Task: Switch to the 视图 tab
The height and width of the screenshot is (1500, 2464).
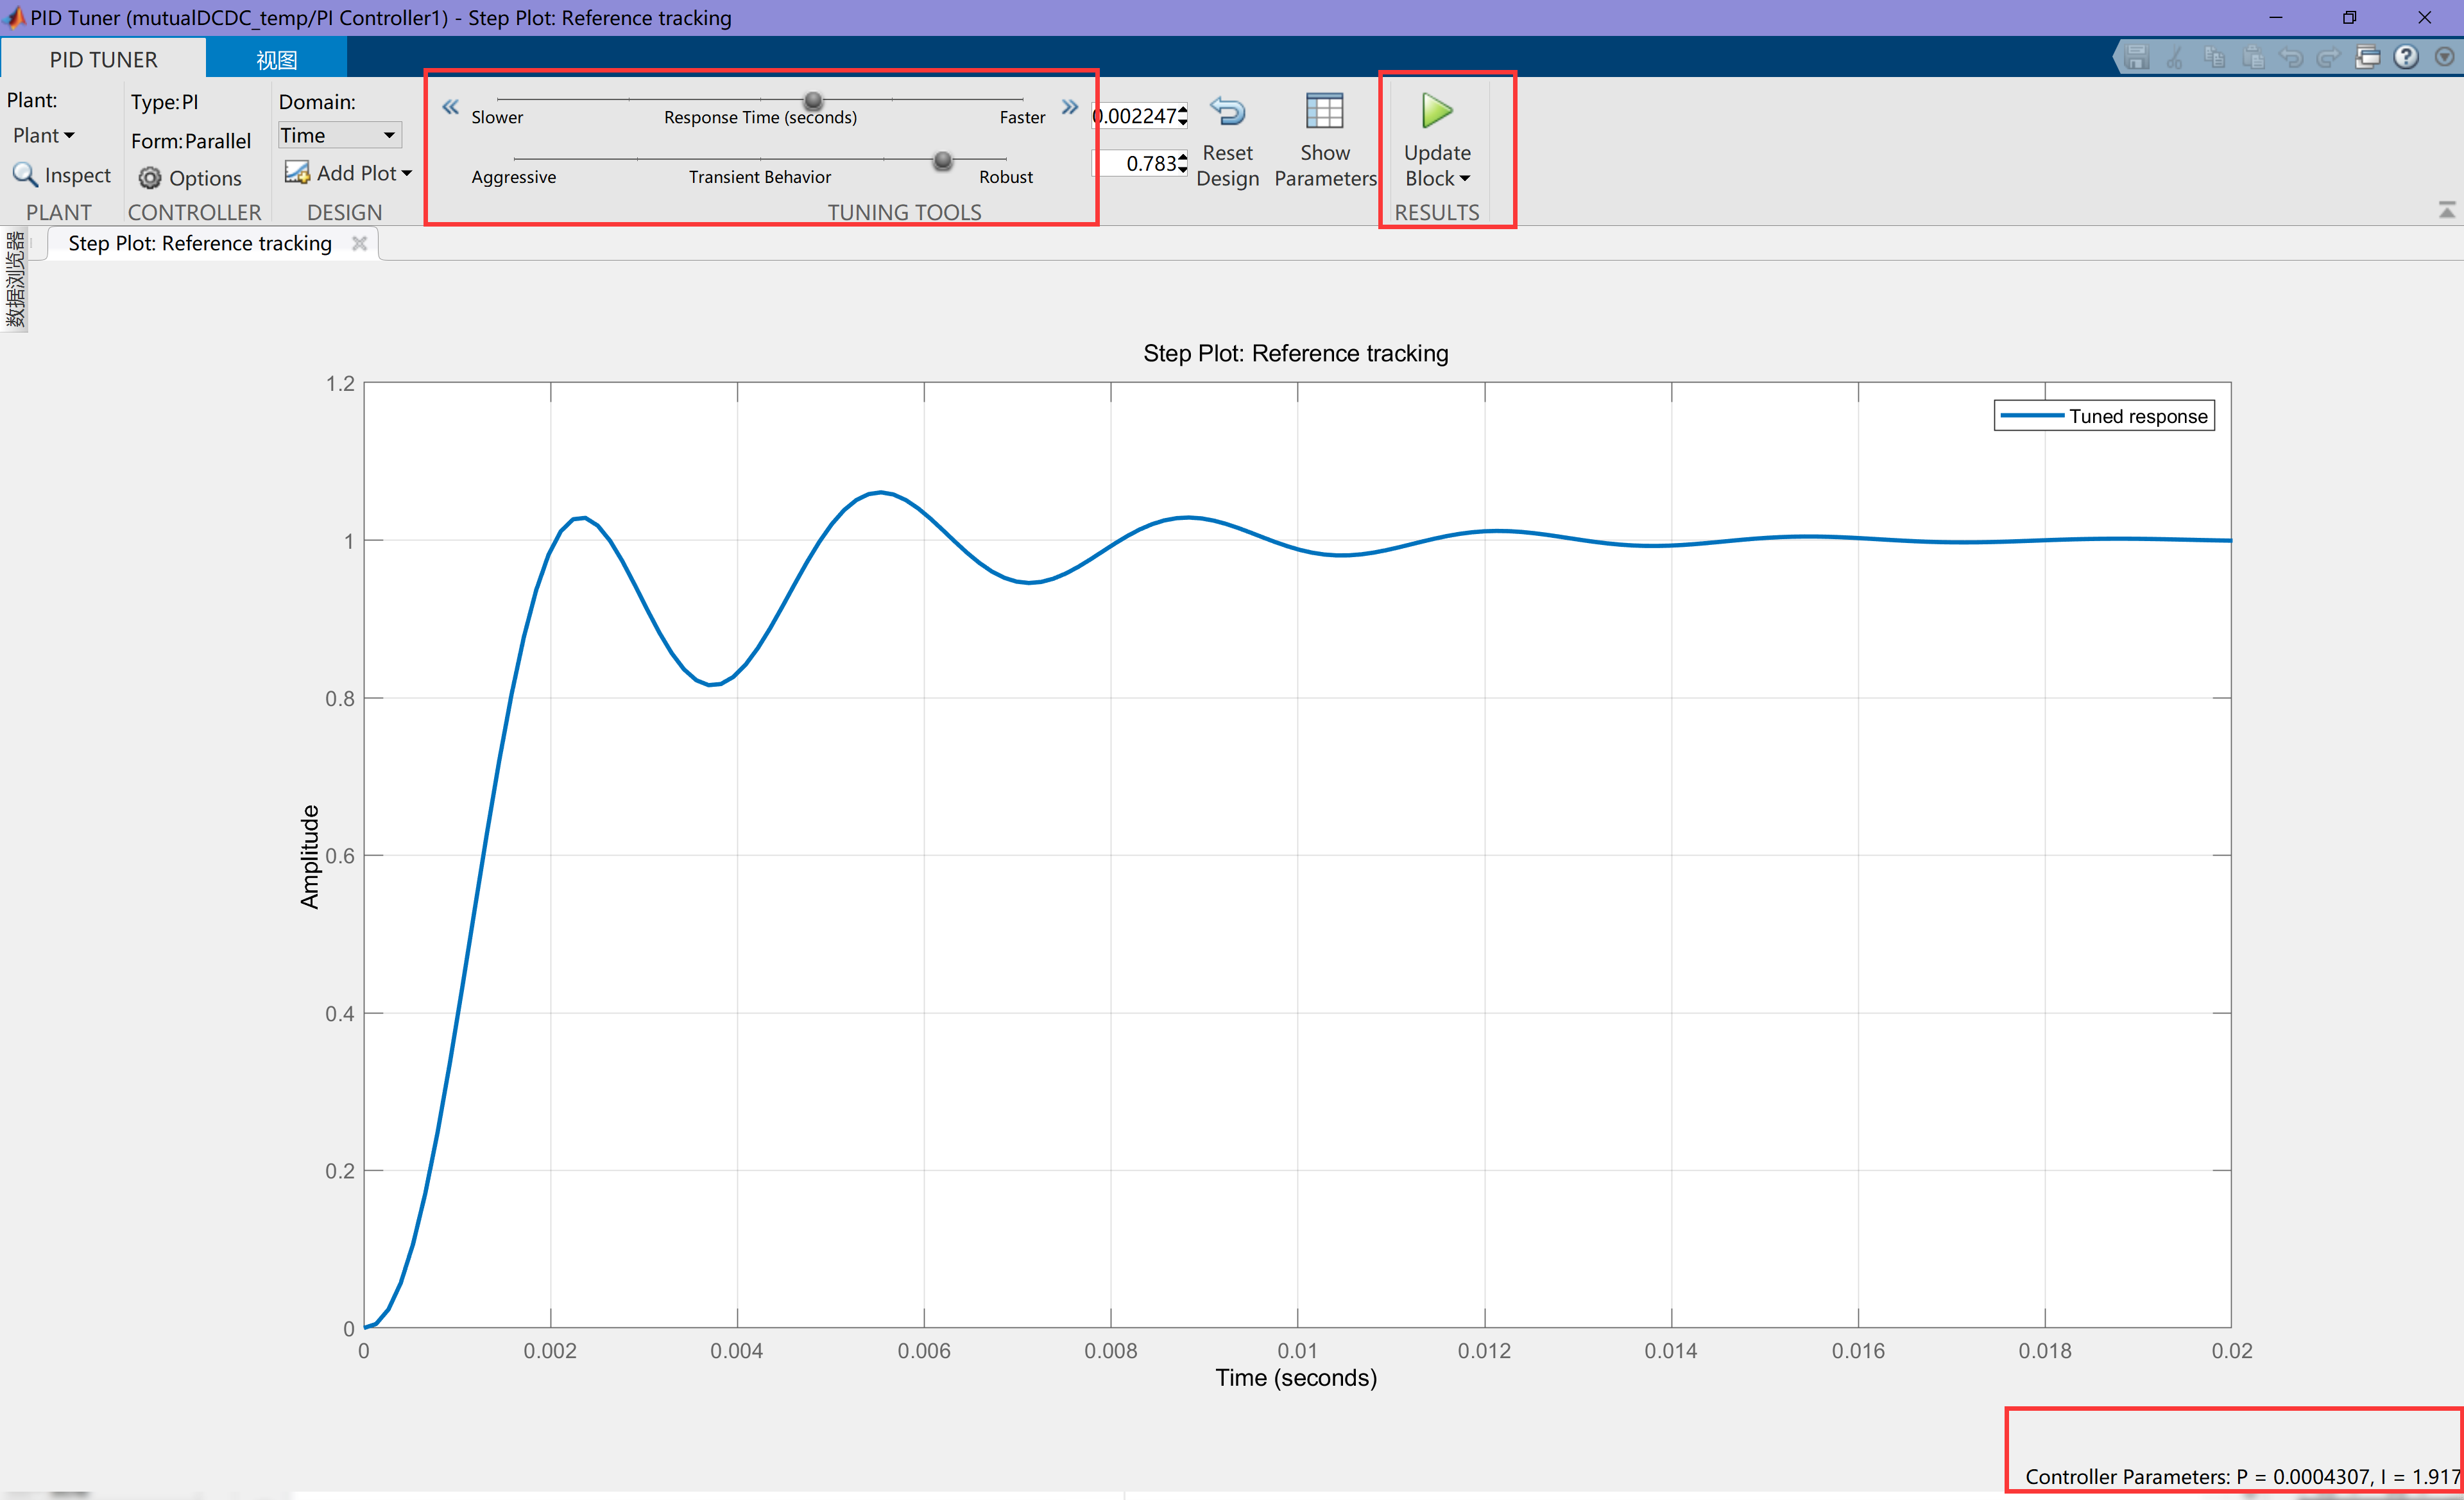Action: click(276, 59)
